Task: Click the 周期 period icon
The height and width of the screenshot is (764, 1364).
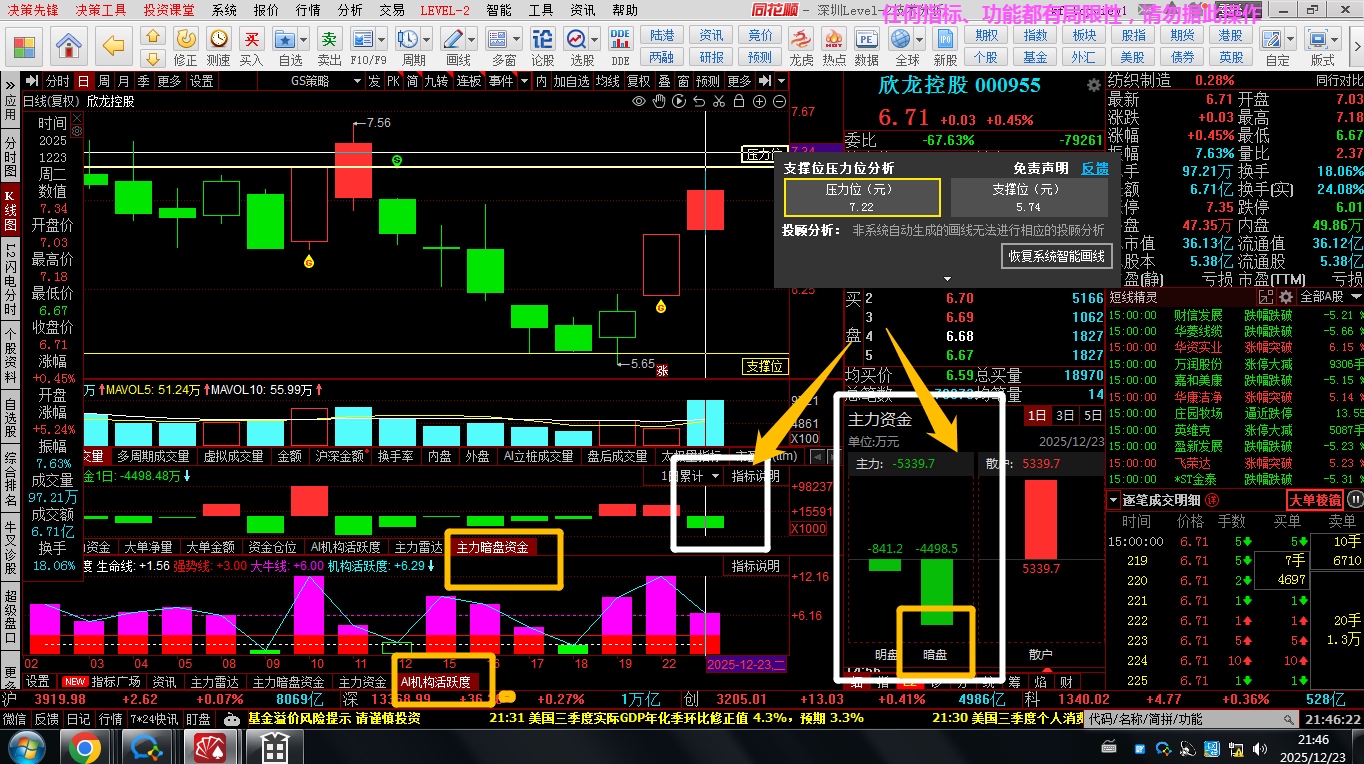Action: point(408,39)
